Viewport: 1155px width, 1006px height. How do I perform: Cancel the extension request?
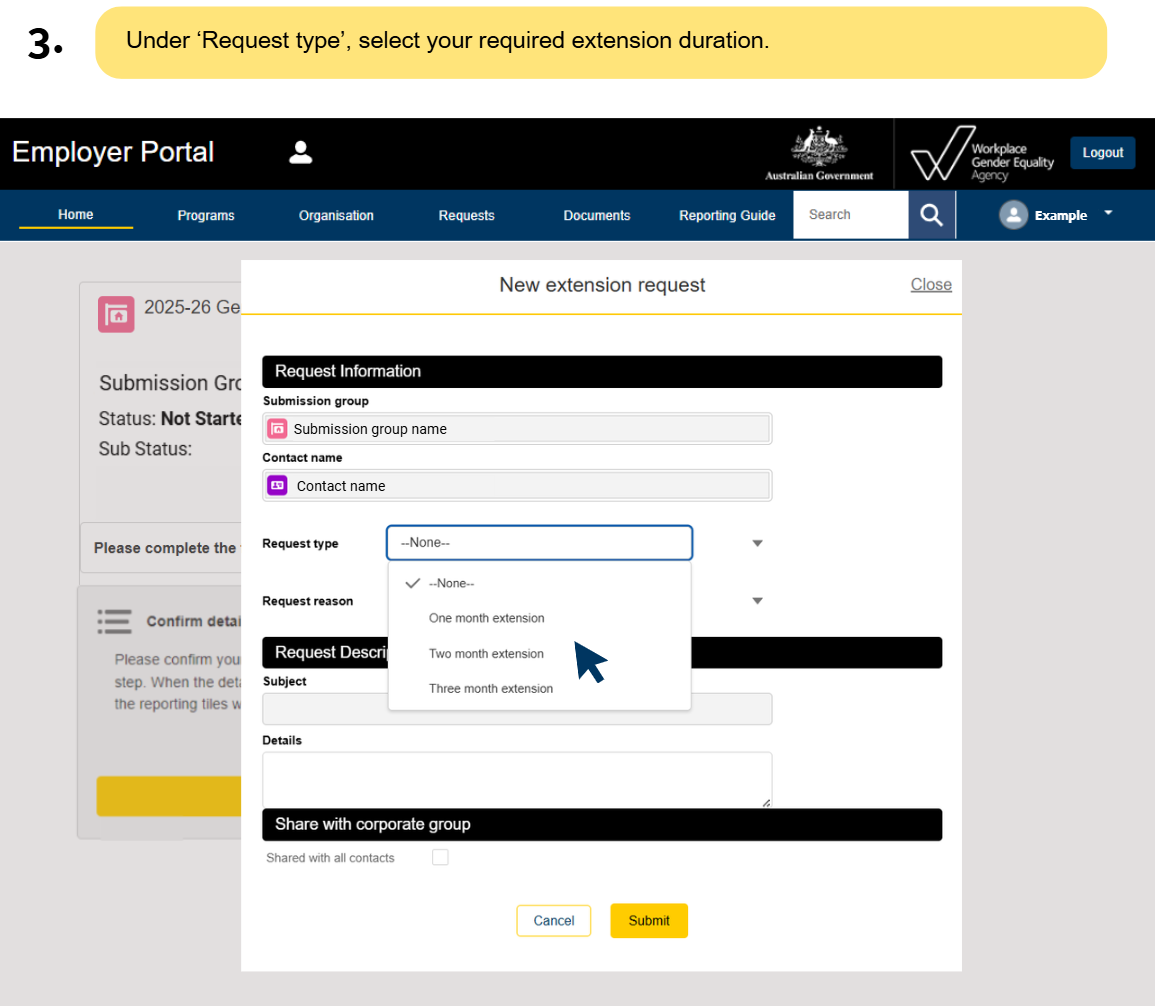point(553,920)
